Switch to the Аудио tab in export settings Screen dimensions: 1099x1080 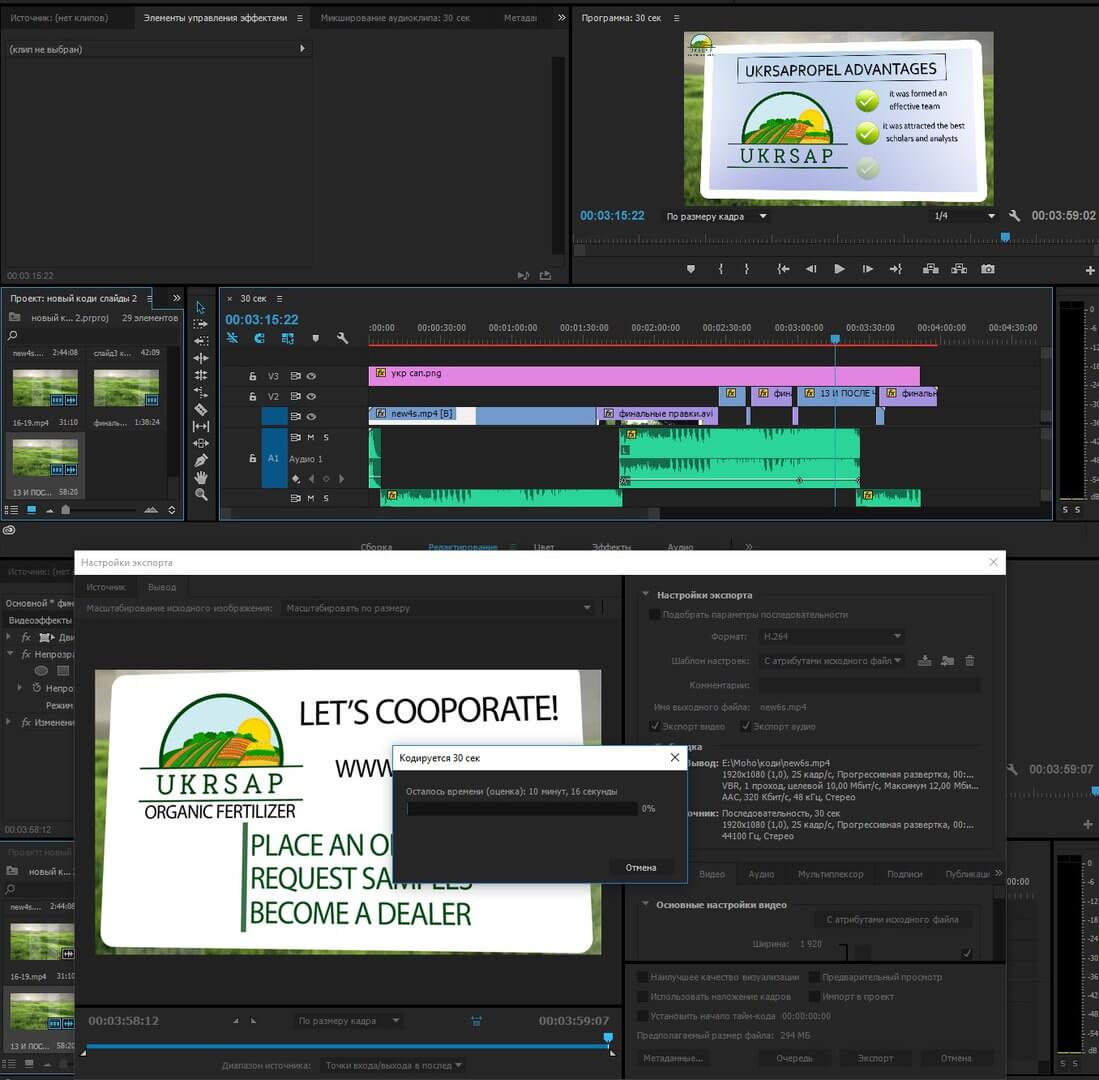761,874
